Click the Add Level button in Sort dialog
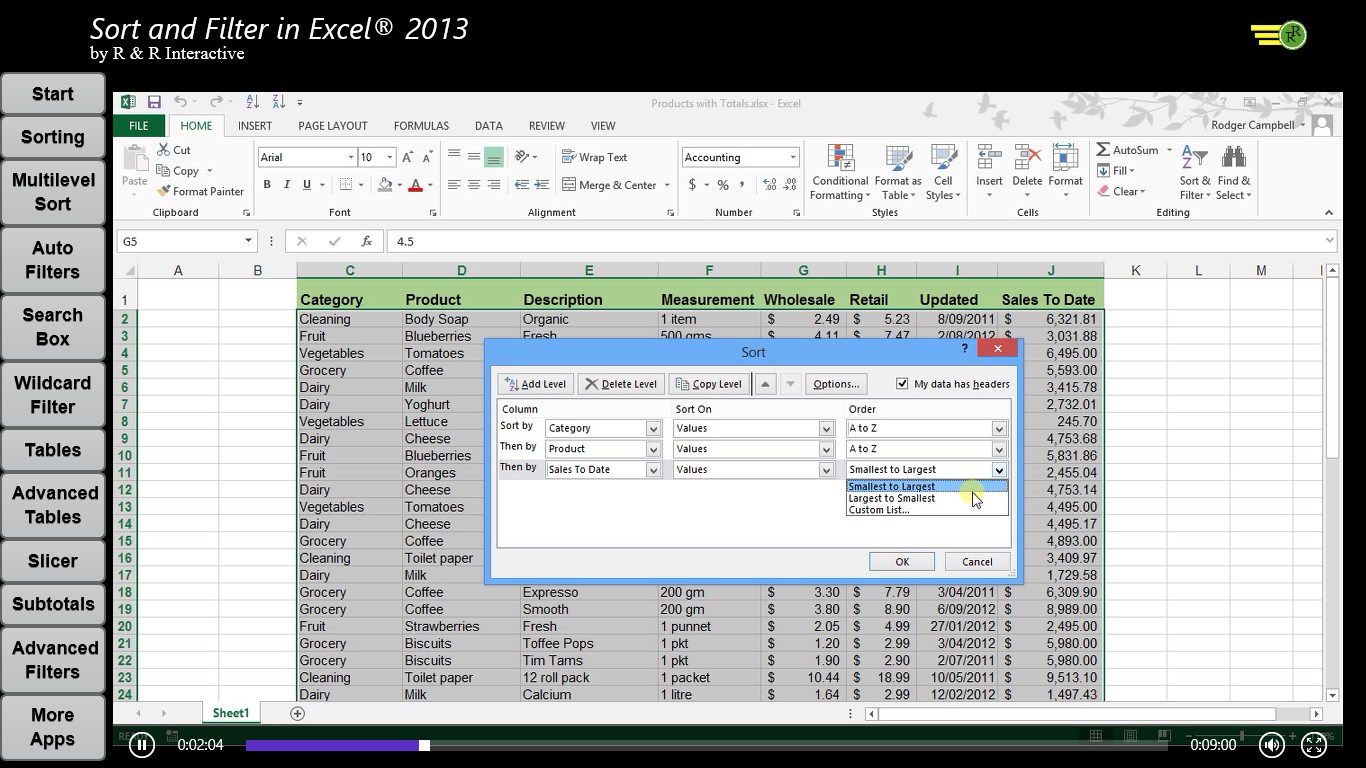This screenshot has width=1366, height=768. point(534,383)
